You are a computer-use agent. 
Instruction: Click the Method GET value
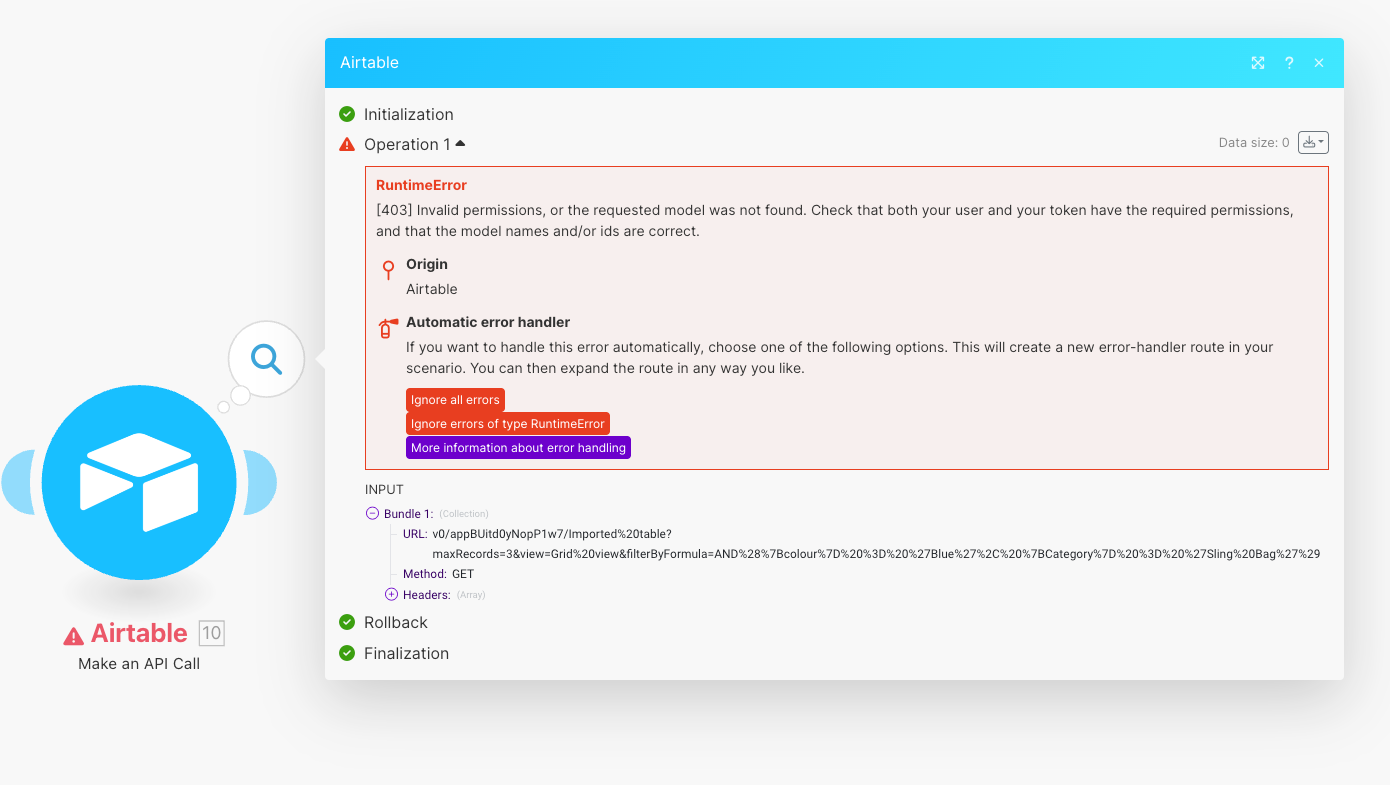[463, 574]
